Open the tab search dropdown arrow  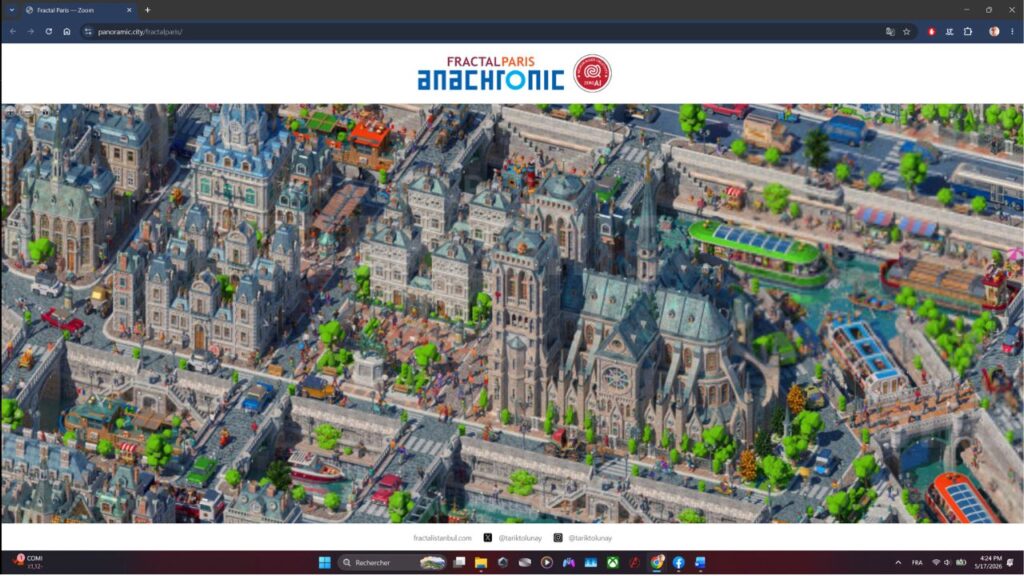(x=12, y=10)
